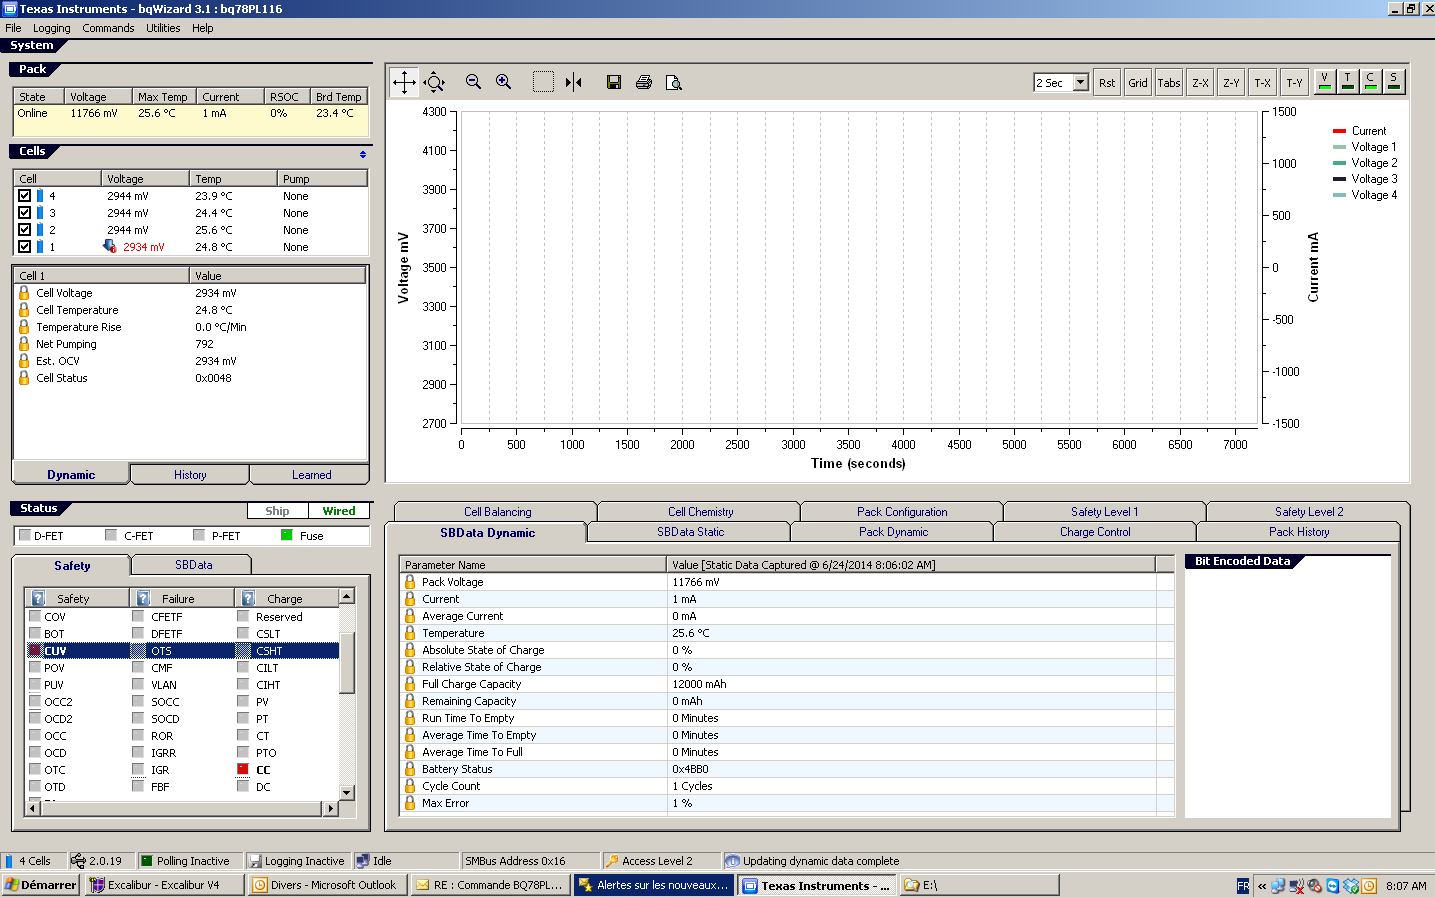
Task: Click the Ship mode button
Action: point(277,511)
